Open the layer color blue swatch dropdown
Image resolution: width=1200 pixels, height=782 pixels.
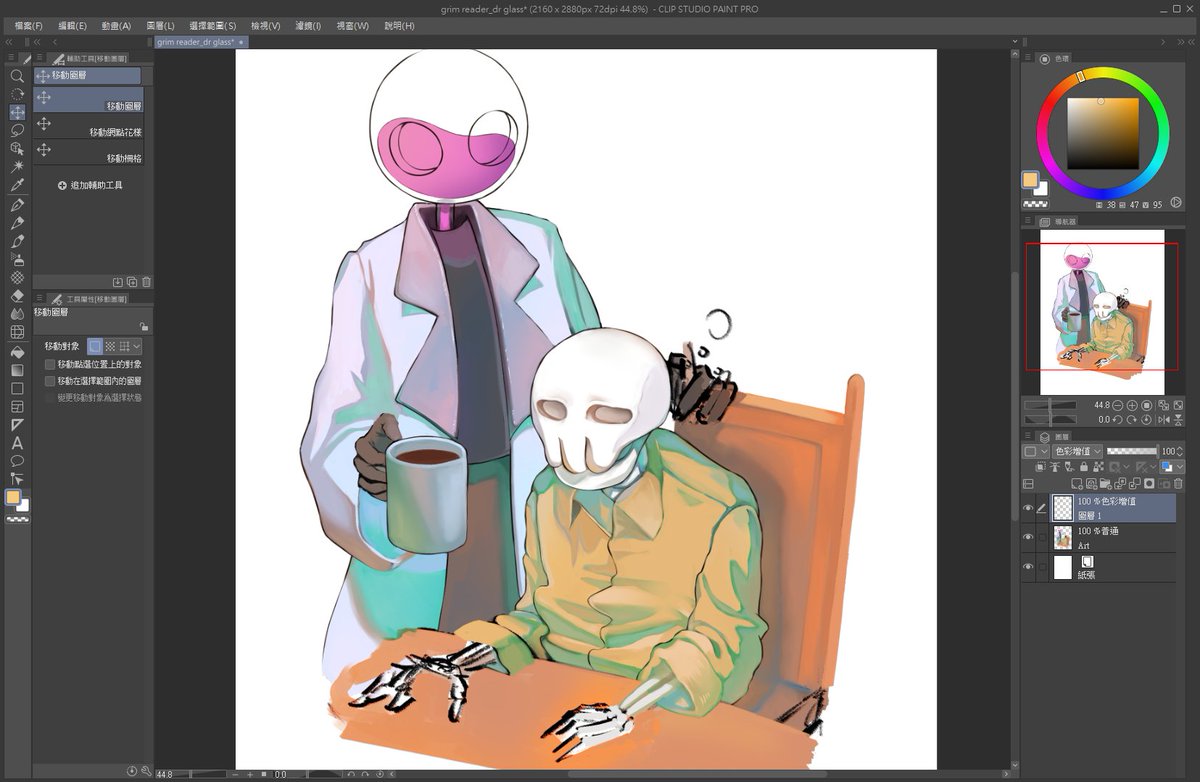(1171, 467)
